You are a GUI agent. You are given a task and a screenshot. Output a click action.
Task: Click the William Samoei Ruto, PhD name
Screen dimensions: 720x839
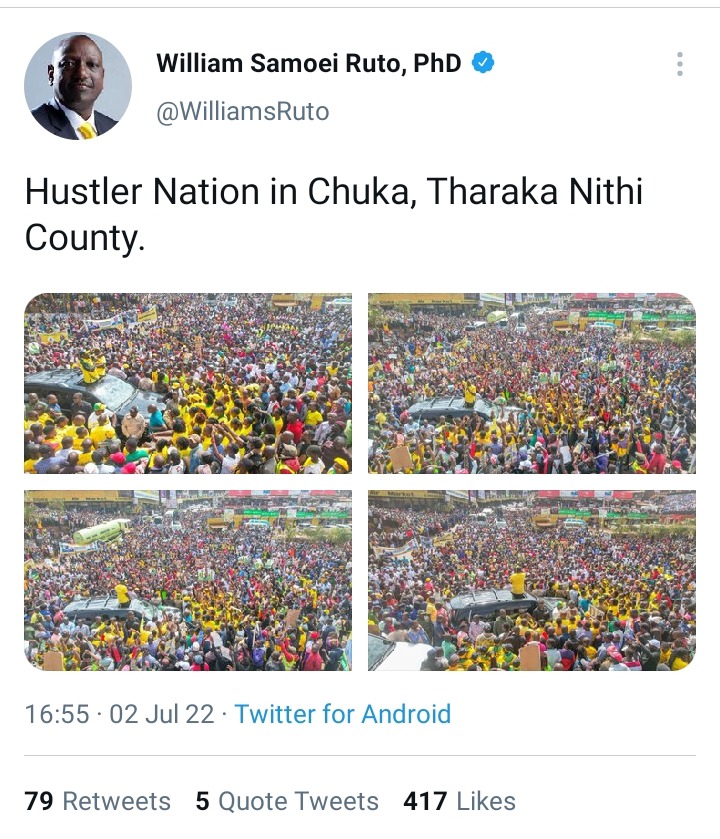(309, 63)
